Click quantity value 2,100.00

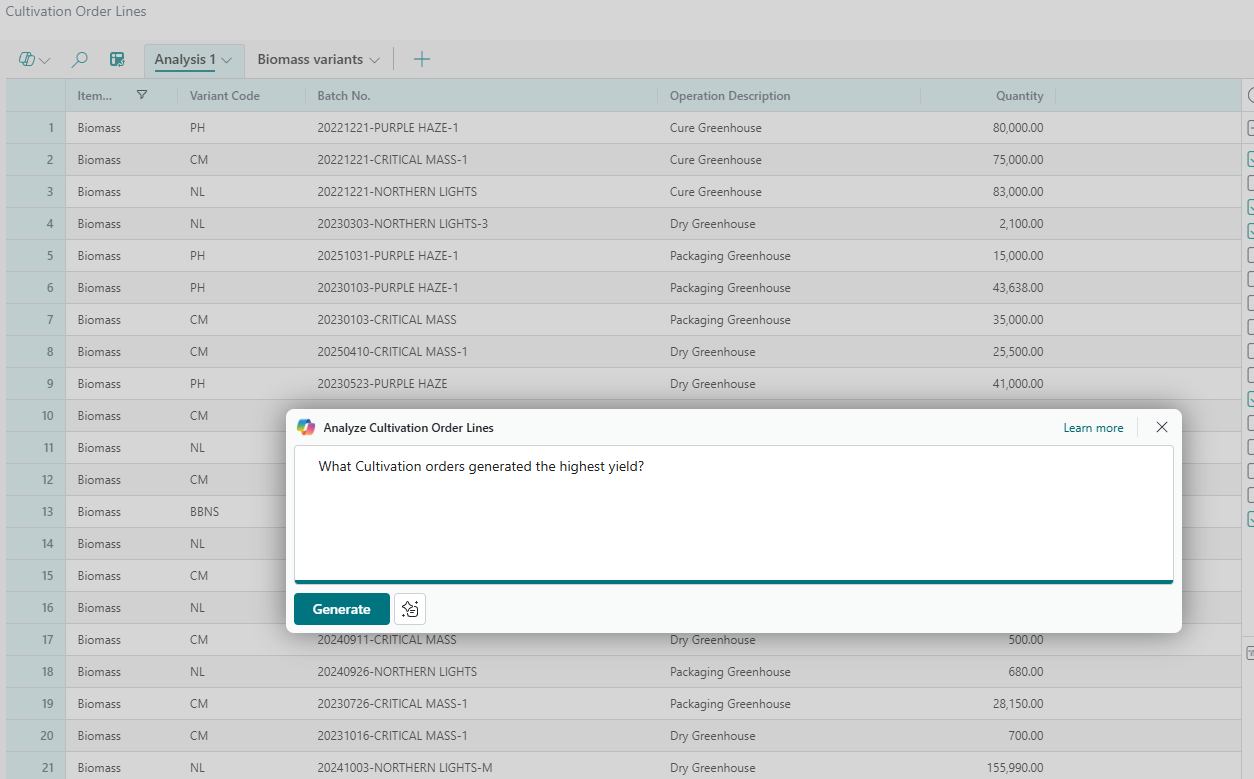(x=1021, y=224)
